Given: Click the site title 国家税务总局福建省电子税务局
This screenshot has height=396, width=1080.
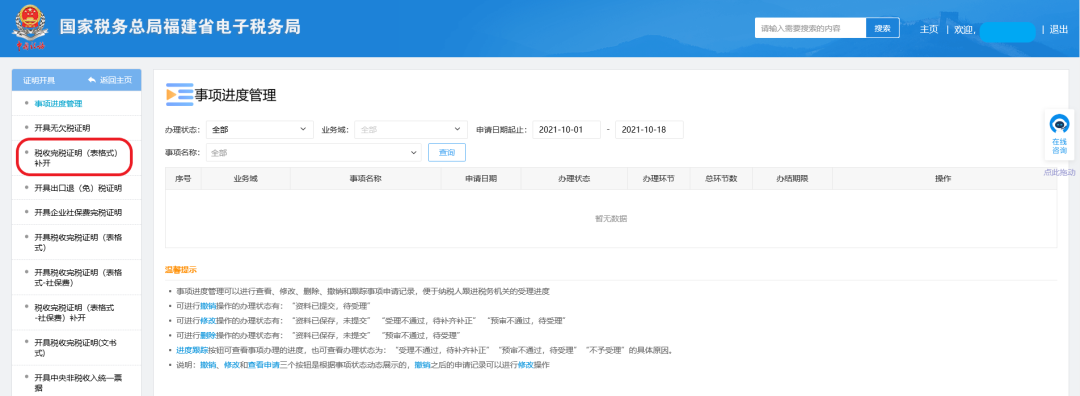Looking at the screenshot, I should point(180,27).
